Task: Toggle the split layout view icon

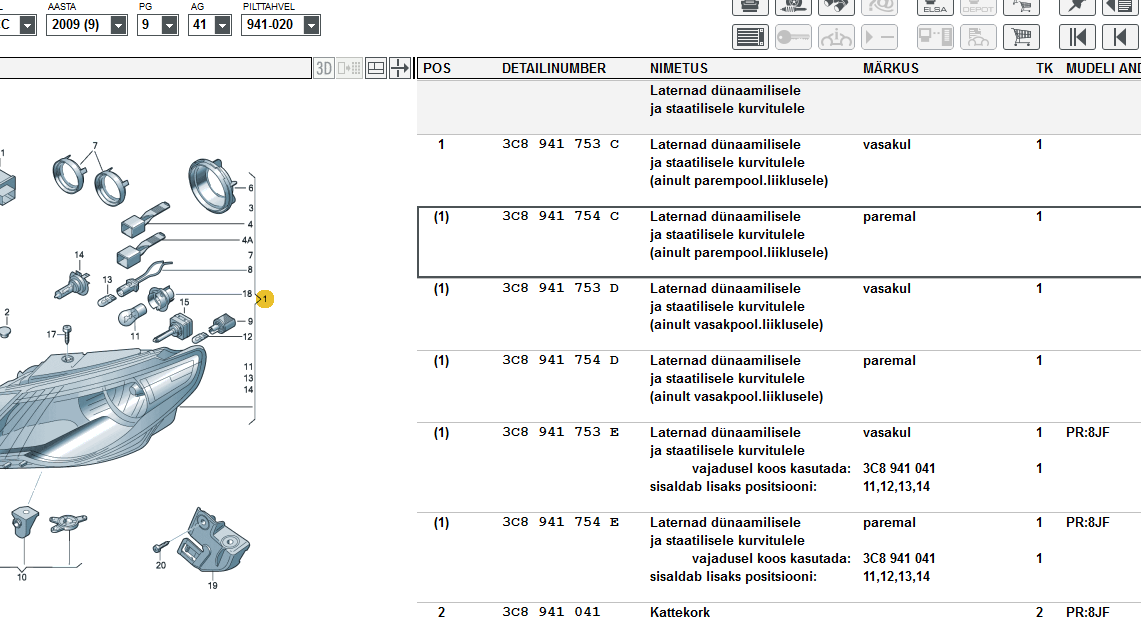Action: (376, 68)
